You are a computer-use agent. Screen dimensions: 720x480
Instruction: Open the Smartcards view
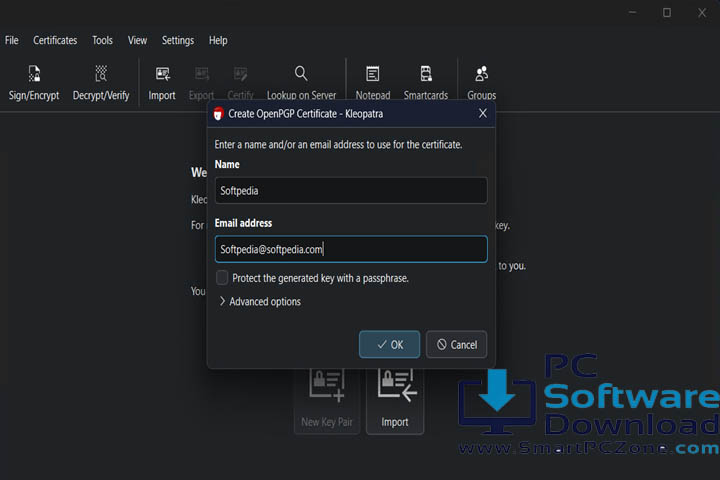pos(426,83)
